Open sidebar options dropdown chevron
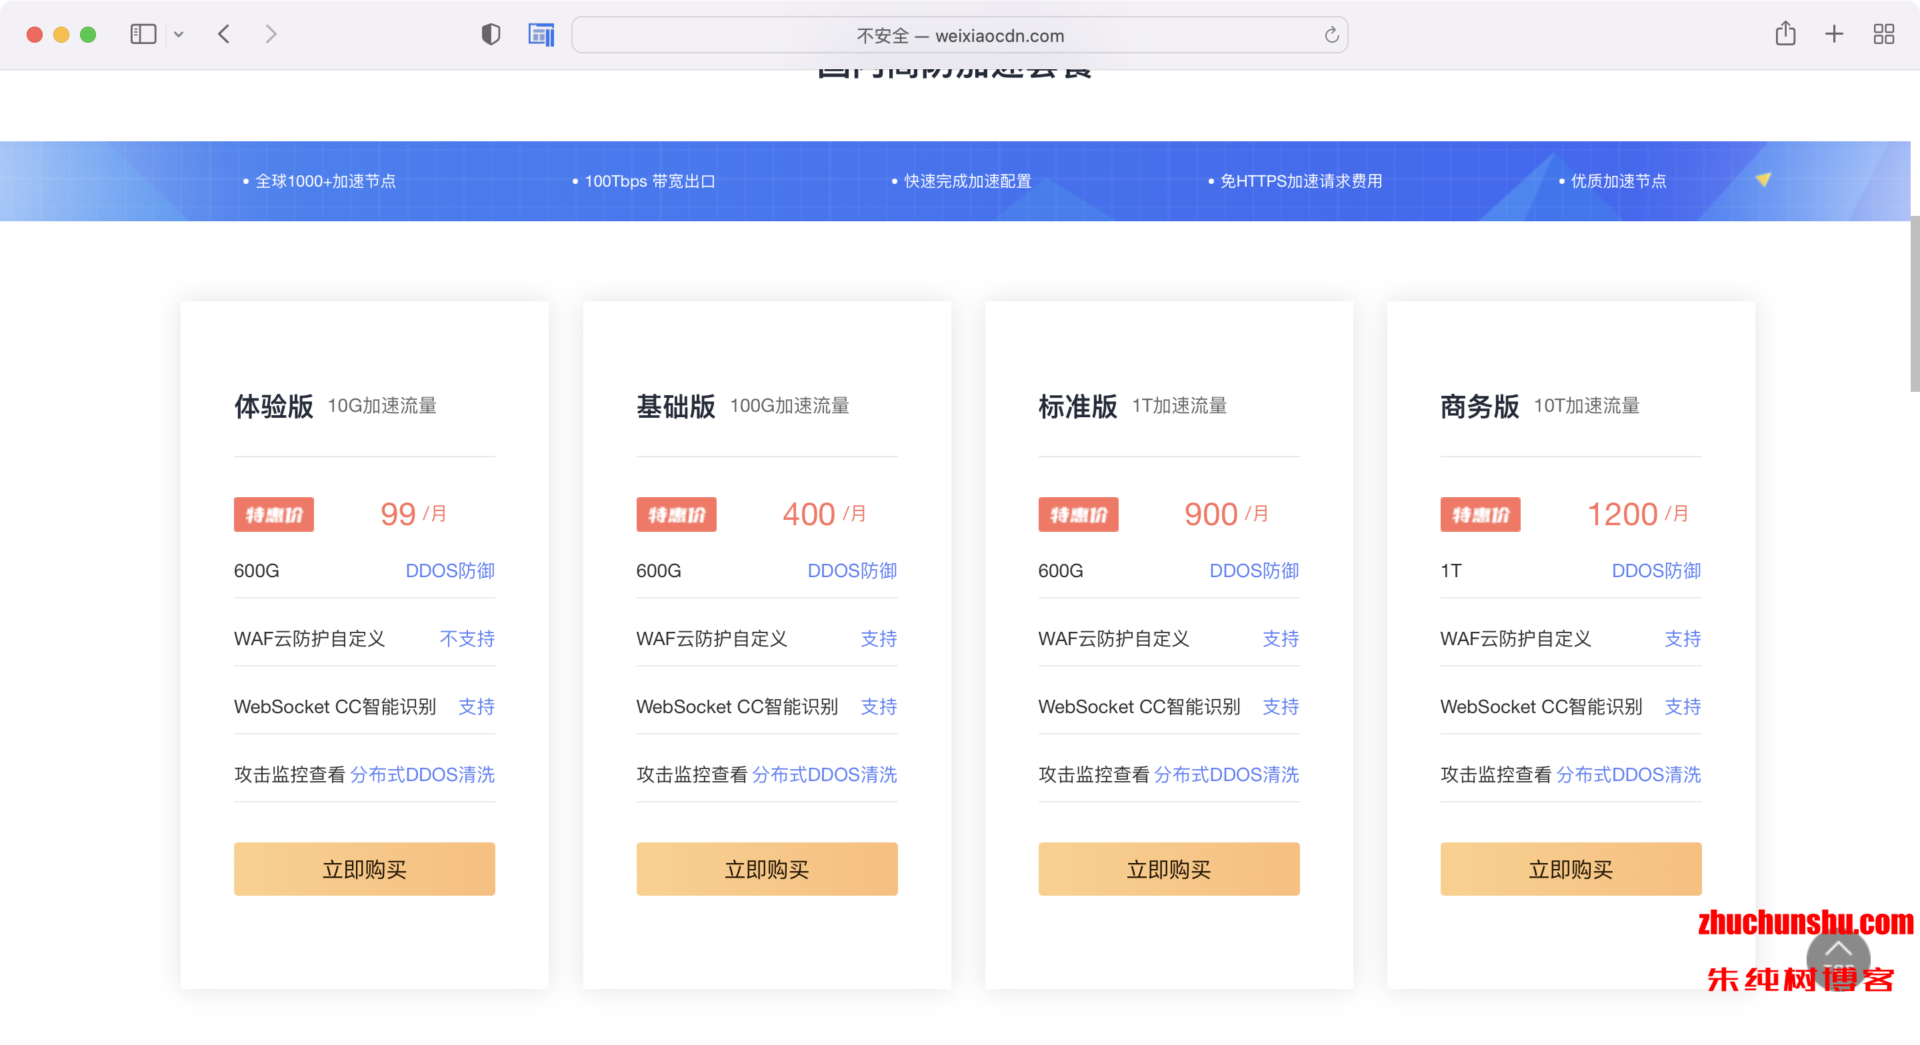1920x1045 pixels. 179,34
